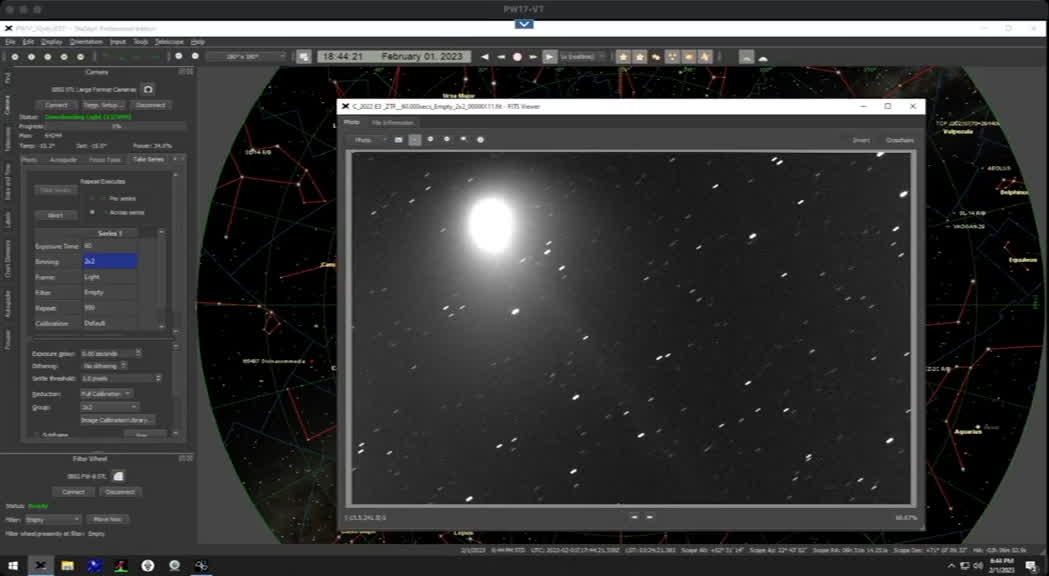The height and width of the screenshot is (576, 1049).
Task: Switch to the File Information tab in FITS Viewer
Action: 393,123
